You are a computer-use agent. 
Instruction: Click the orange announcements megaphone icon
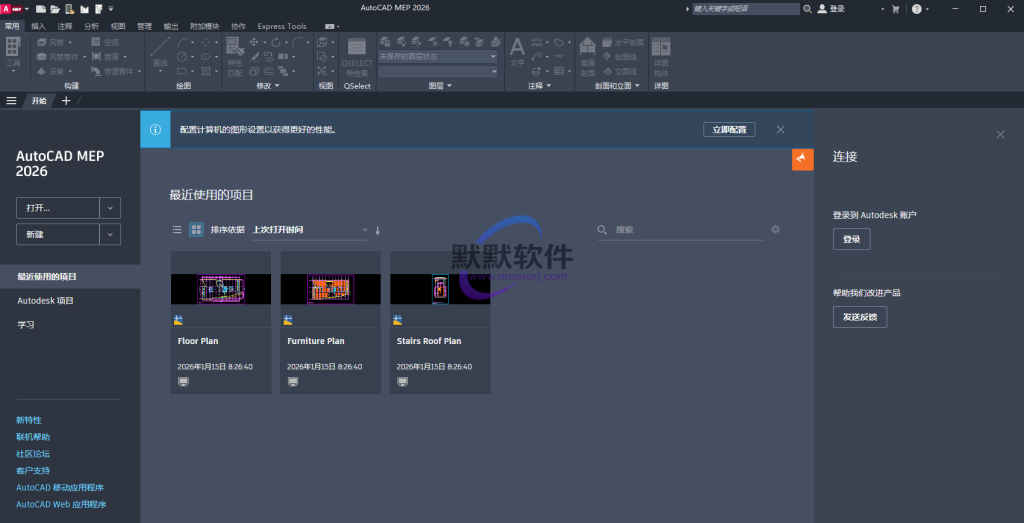tap(802, 160)
